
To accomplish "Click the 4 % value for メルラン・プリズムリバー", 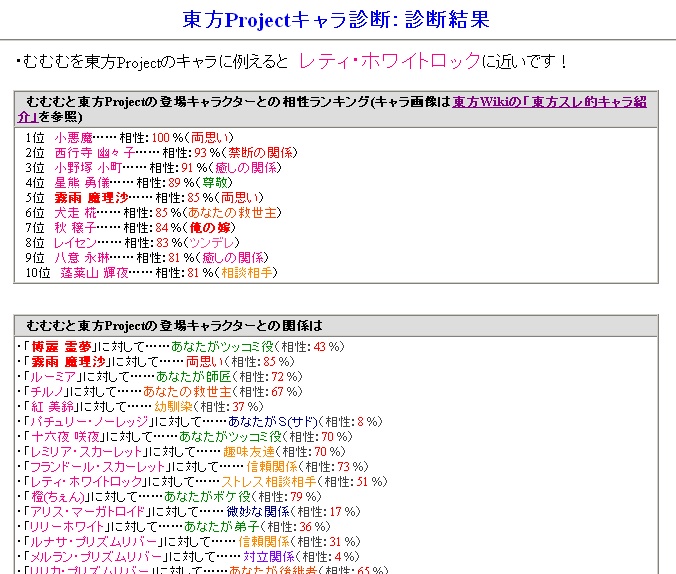I will [x=344, y=557].
